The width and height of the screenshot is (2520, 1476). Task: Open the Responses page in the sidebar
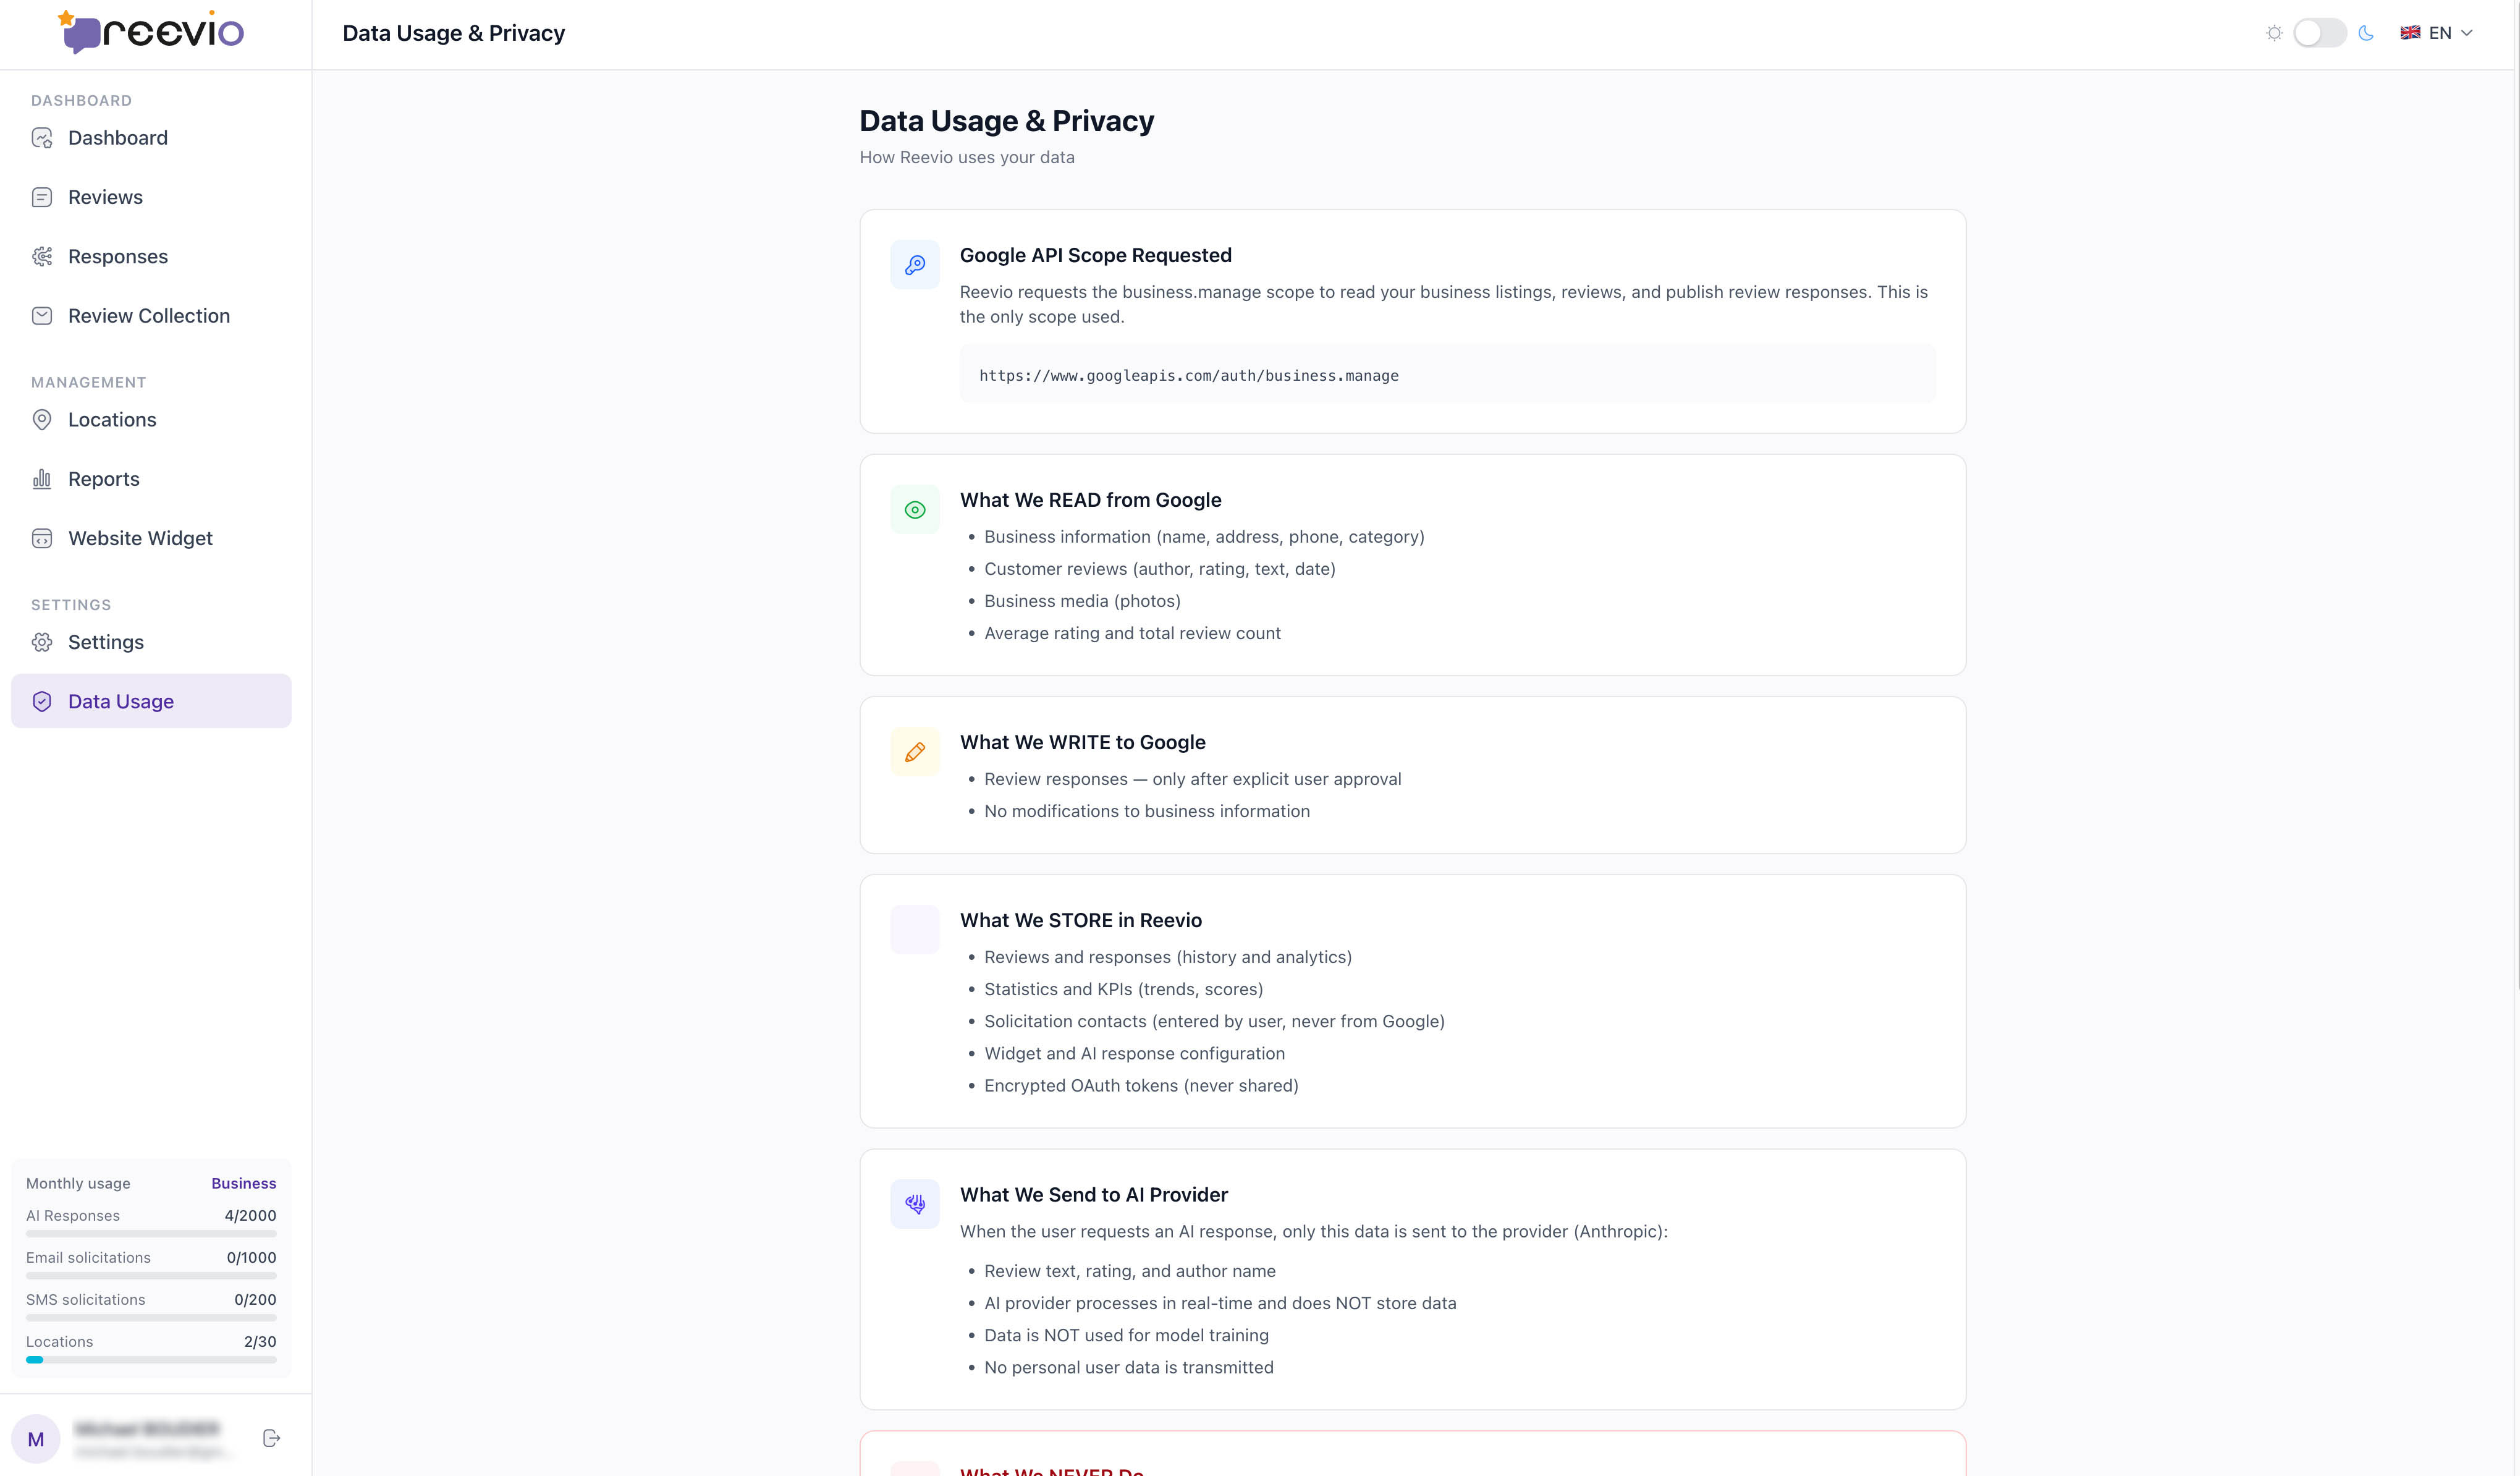(x=118, y=256)
